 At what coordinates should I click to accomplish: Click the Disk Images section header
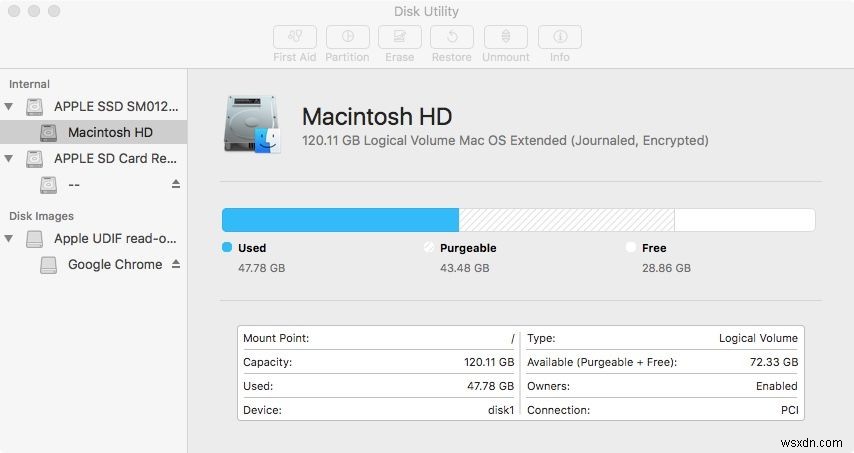click(41, 216)
